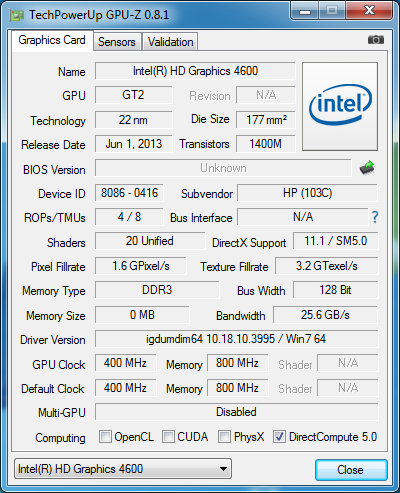Click the GPU Clock row Shader N/A field

348,363
